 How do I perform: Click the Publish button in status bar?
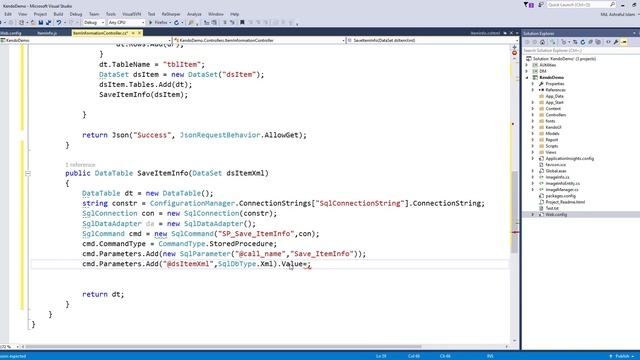tap(622, 356)
